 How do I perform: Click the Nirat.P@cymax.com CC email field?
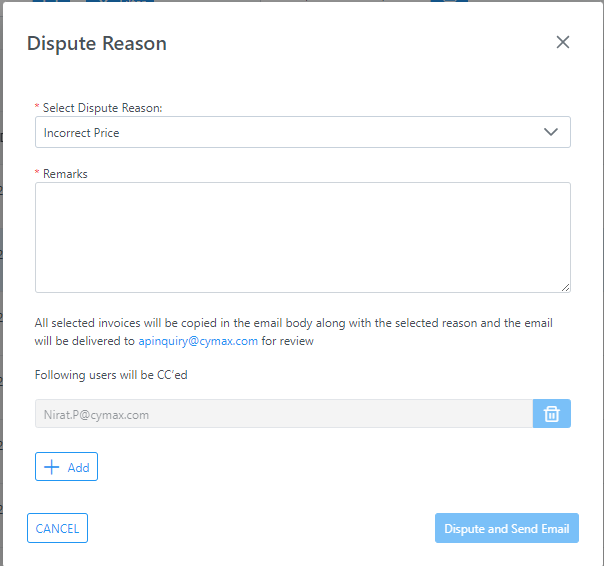coord(284,414)
